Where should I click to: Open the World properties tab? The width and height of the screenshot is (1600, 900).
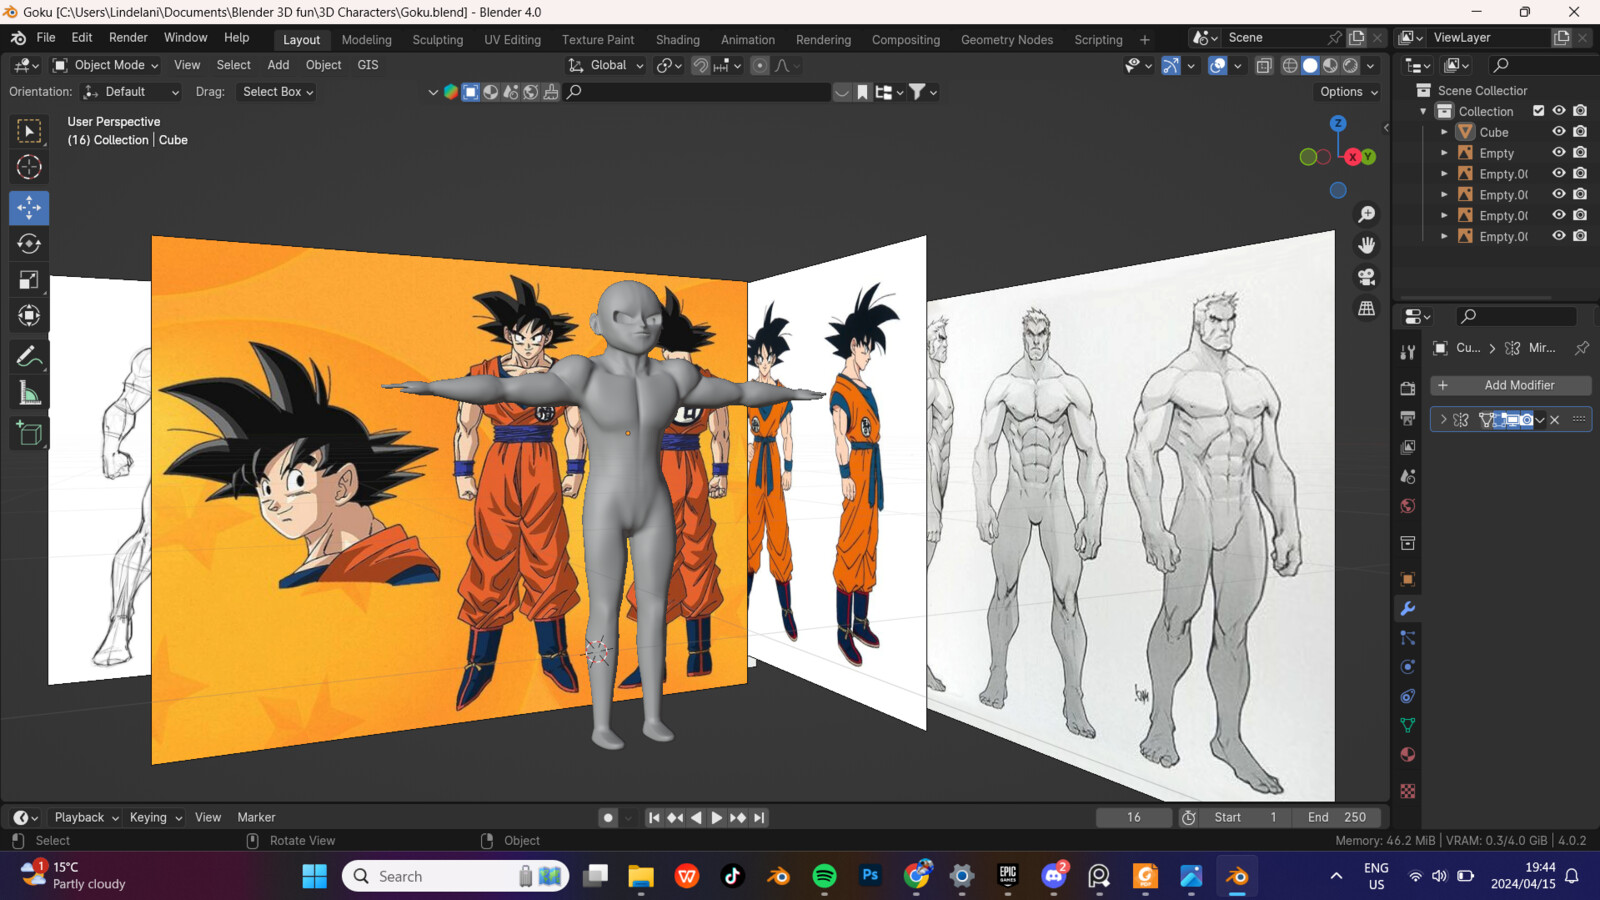pos(1408,506)
